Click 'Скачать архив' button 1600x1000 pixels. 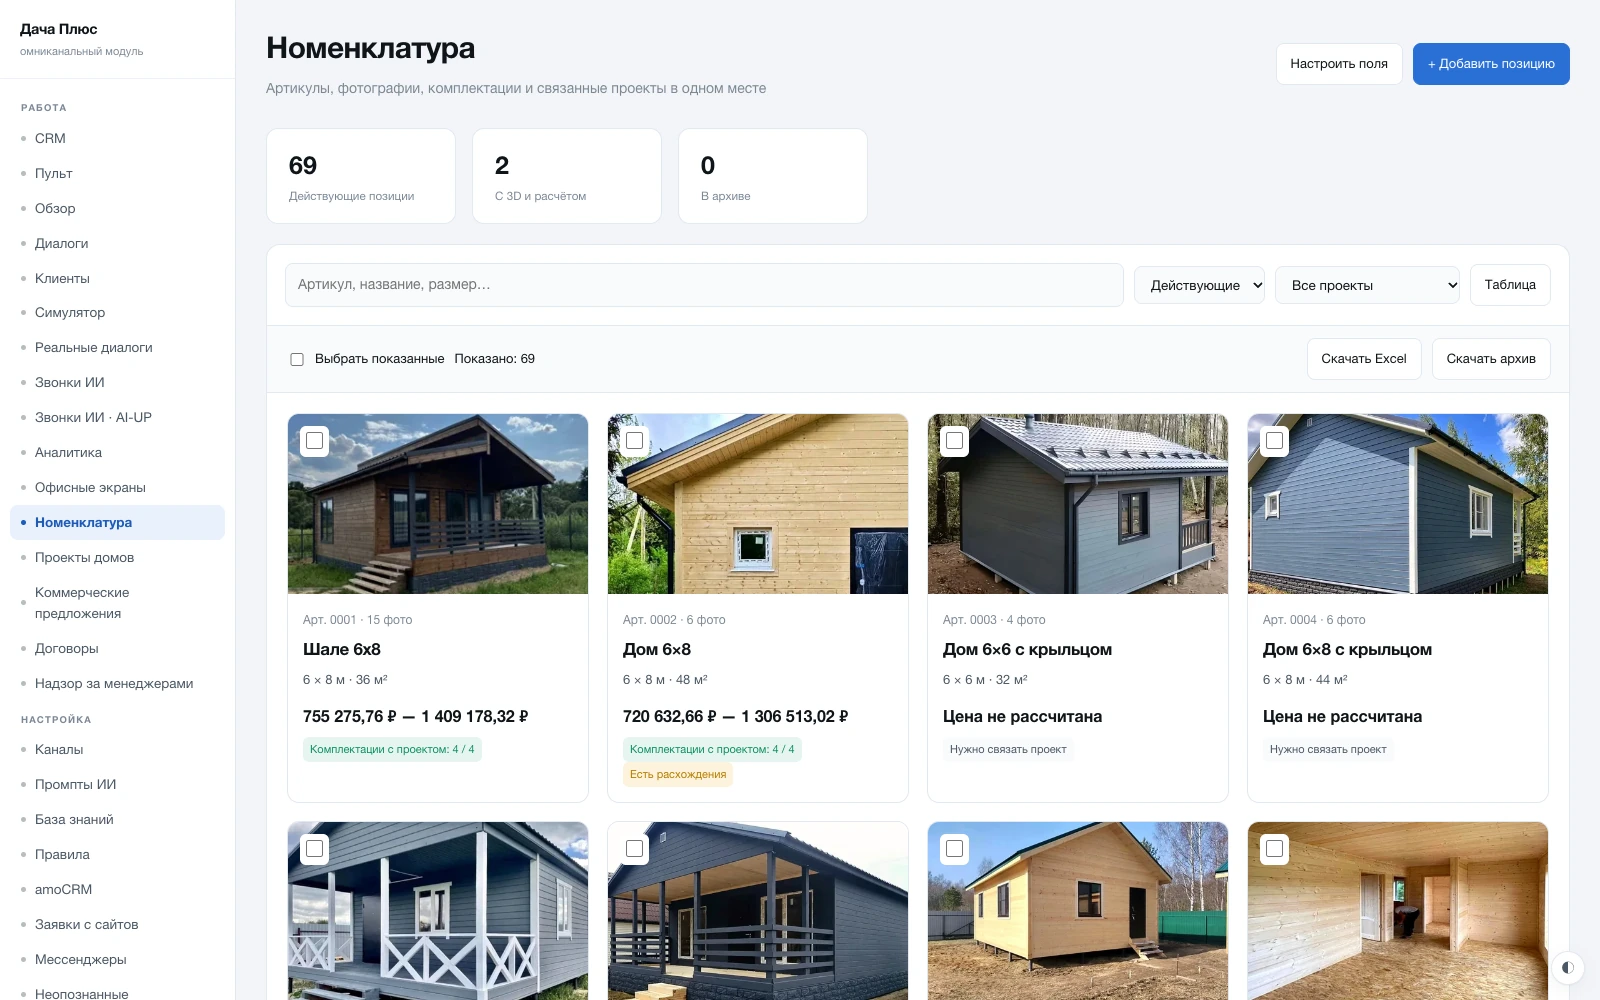pos(1491,359)
